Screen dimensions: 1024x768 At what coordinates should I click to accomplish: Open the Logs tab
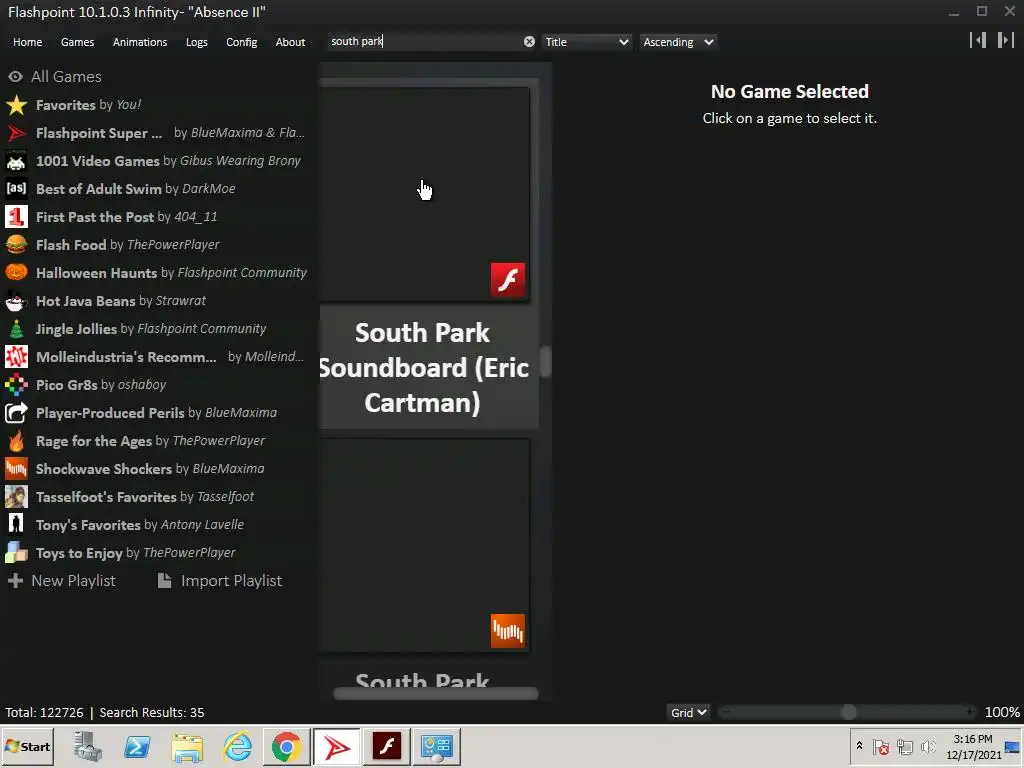(197, 42)
